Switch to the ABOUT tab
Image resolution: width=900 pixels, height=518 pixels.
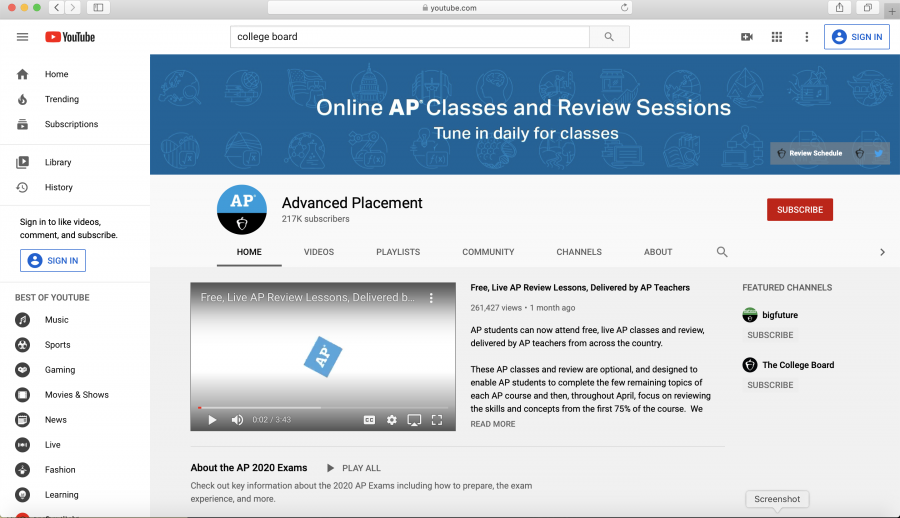[x=658, y=252]
